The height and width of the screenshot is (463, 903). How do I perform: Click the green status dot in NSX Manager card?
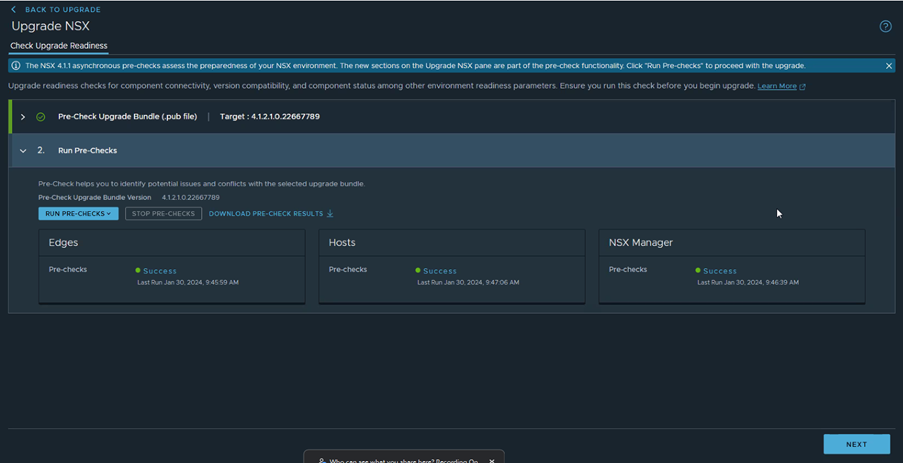point(698,270)
